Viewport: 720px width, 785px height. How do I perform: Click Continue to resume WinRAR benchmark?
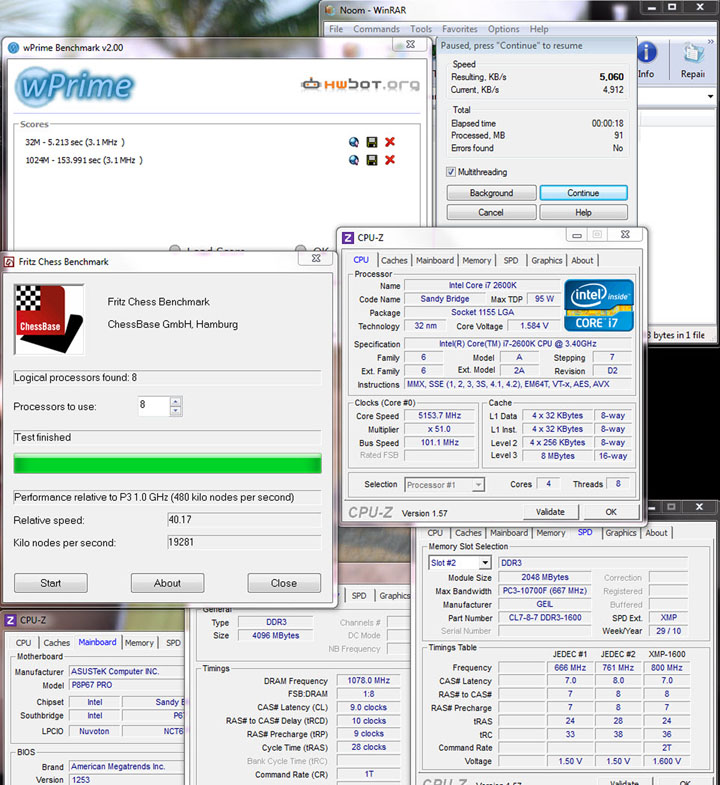click(583, 193)
